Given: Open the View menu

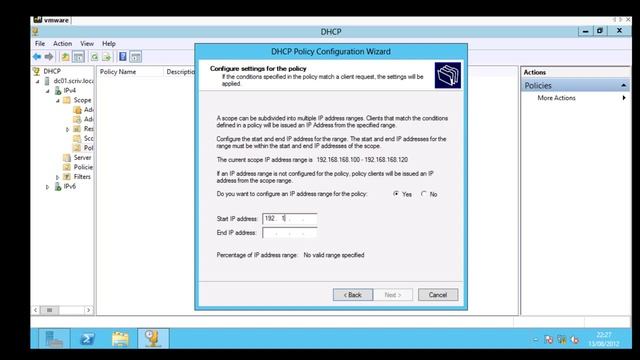Looking at the screenshot, I should pyautogui.click(x=87, y=43).
